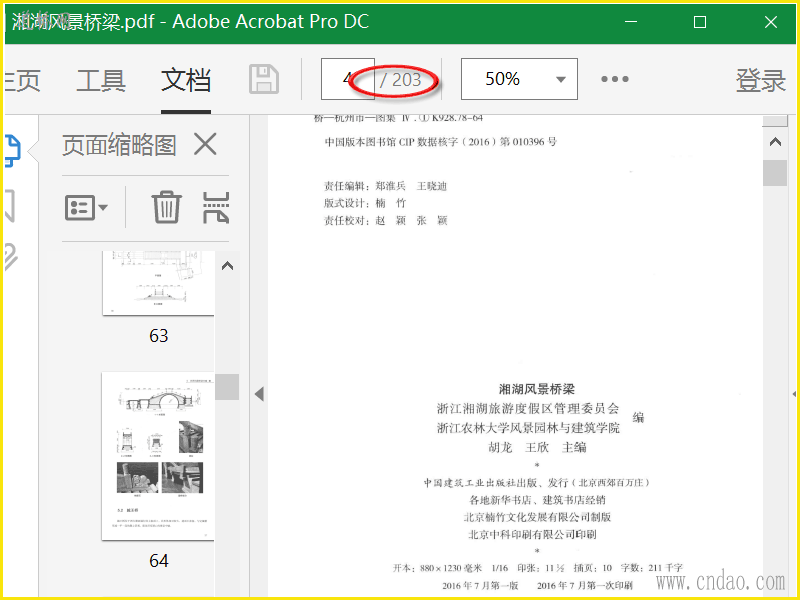
Task: Collapse the navigation pane with left arrow
Action: (x=259, y=394)
